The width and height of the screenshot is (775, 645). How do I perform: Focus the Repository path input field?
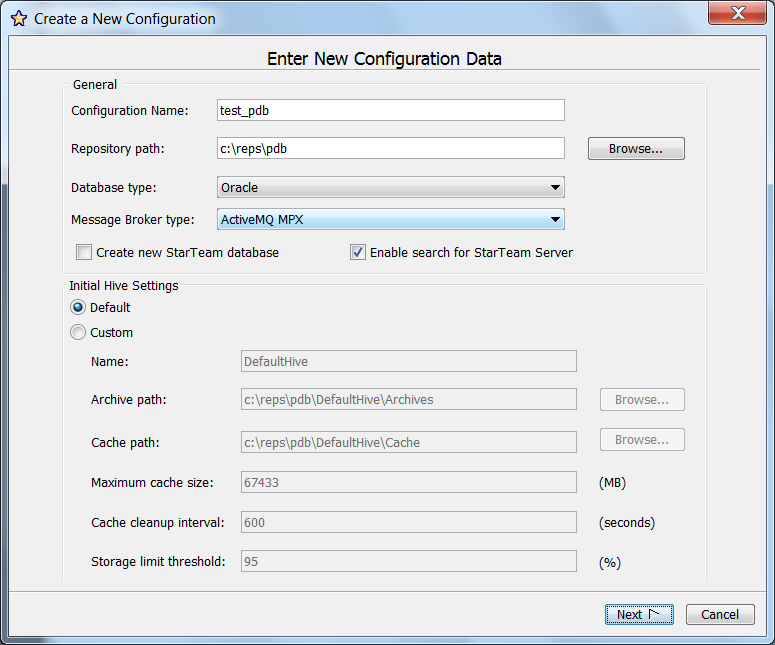390,148
